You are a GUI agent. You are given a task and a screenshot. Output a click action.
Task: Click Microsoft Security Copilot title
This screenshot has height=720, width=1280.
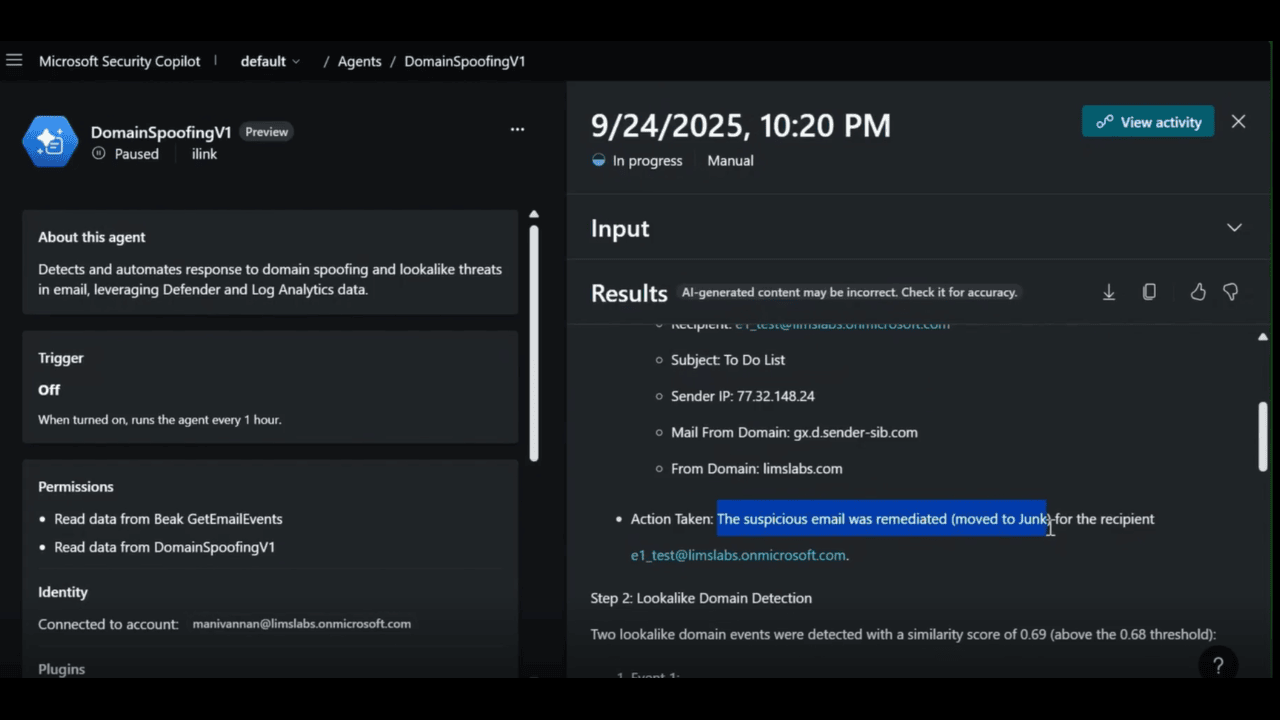pyautogui.click(x=120, y=61)
